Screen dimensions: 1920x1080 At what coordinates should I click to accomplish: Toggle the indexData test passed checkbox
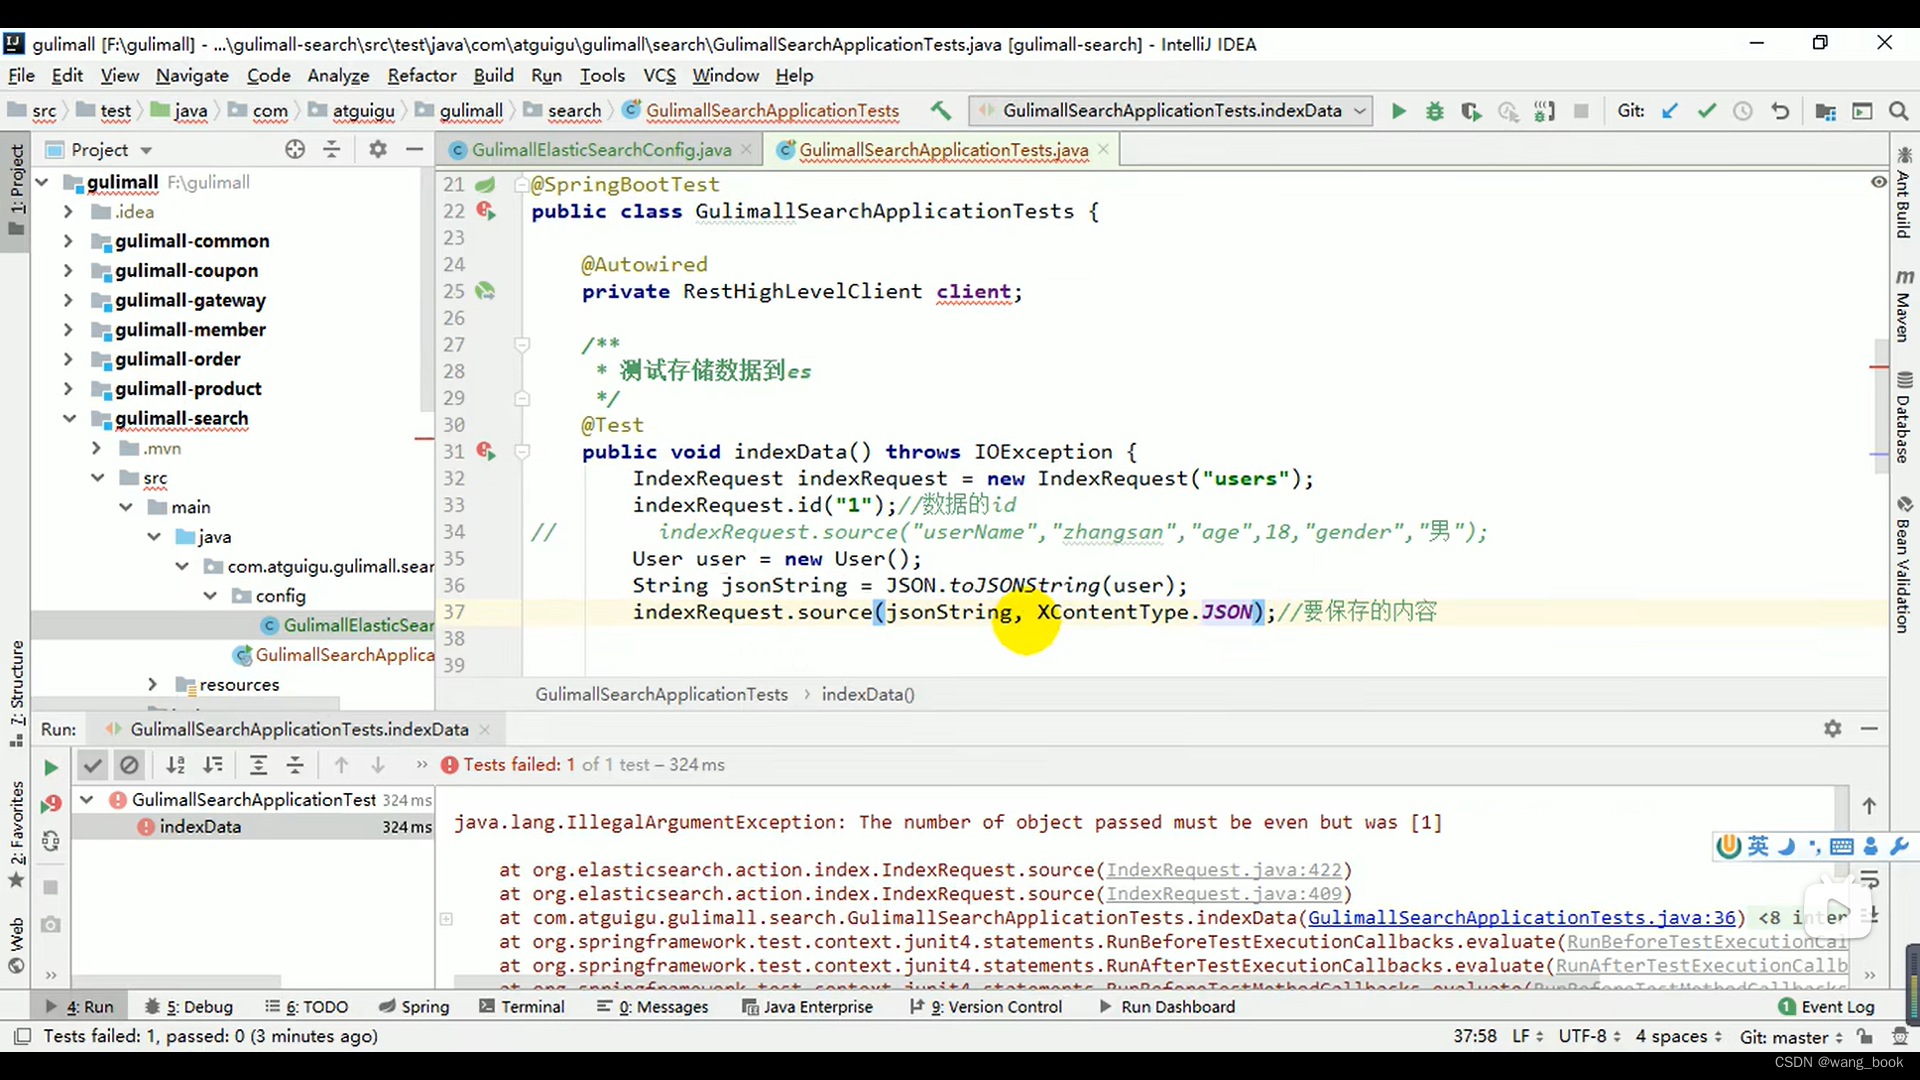[x=91, y=765]
